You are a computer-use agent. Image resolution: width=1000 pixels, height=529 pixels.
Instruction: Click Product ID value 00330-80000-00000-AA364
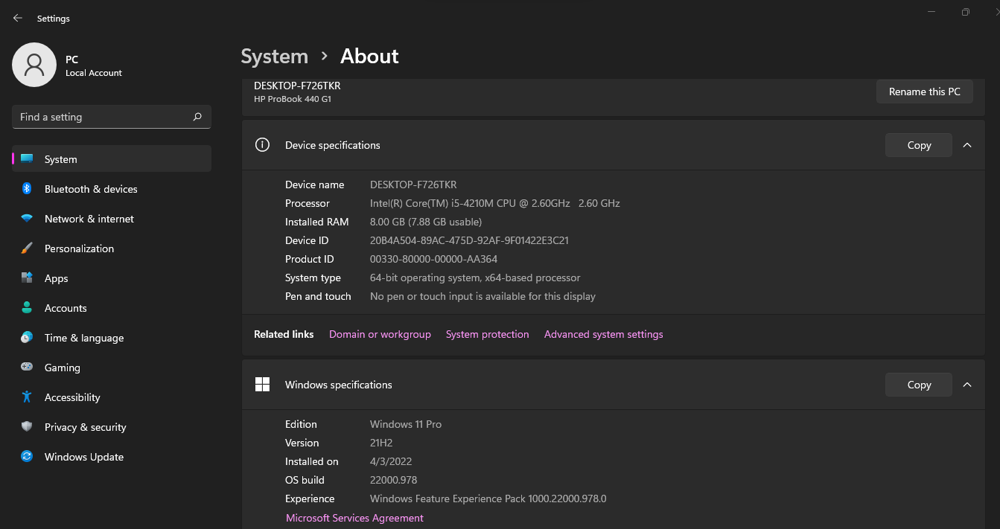point(434,259)
